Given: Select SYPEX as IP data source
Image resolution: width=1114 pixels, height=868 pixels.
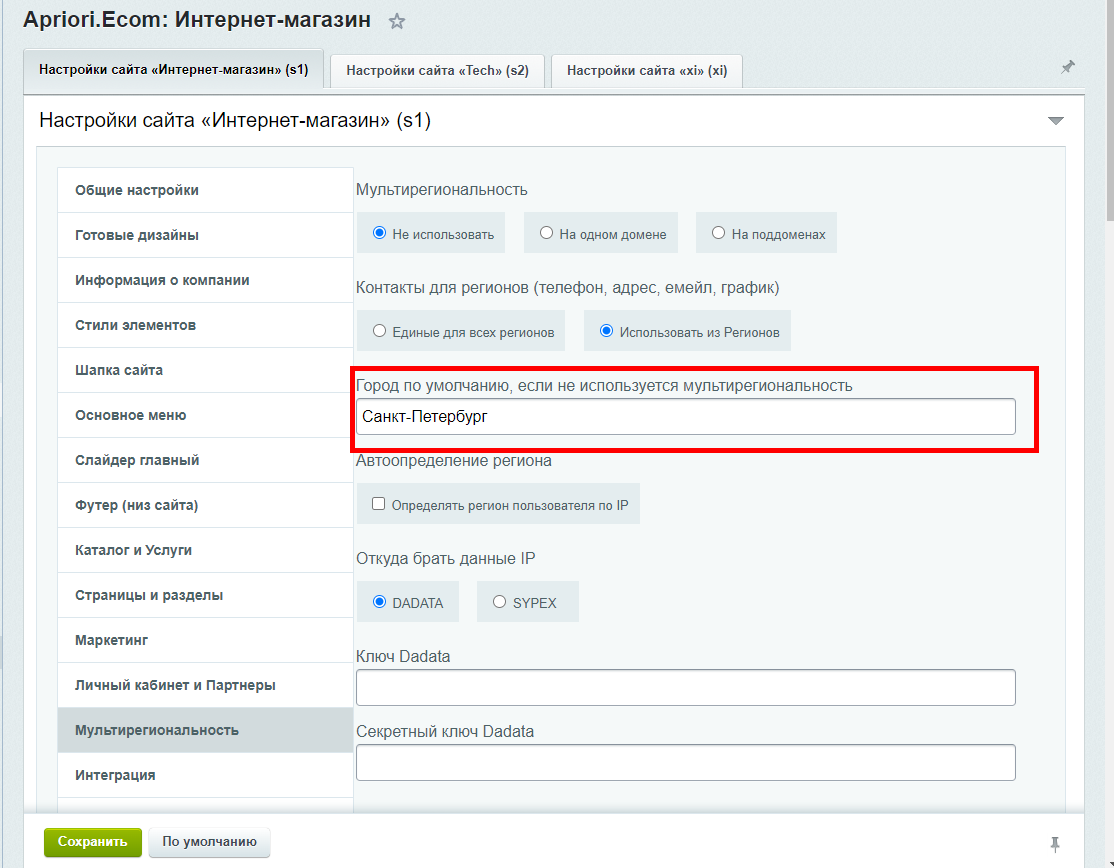Looking at the screenshot, I should pos(500,602).
